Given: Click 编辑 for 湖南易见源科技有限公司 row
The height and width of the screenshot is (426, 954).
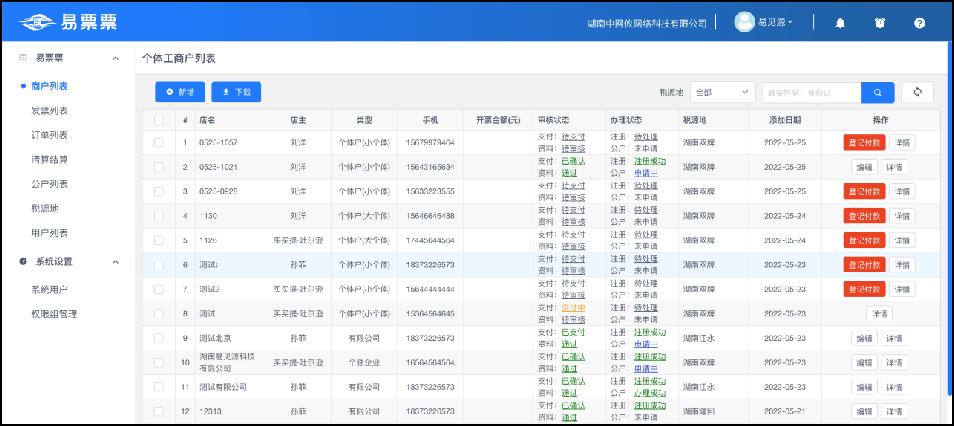Looking at the screenshot, I should tap(864, 362).
